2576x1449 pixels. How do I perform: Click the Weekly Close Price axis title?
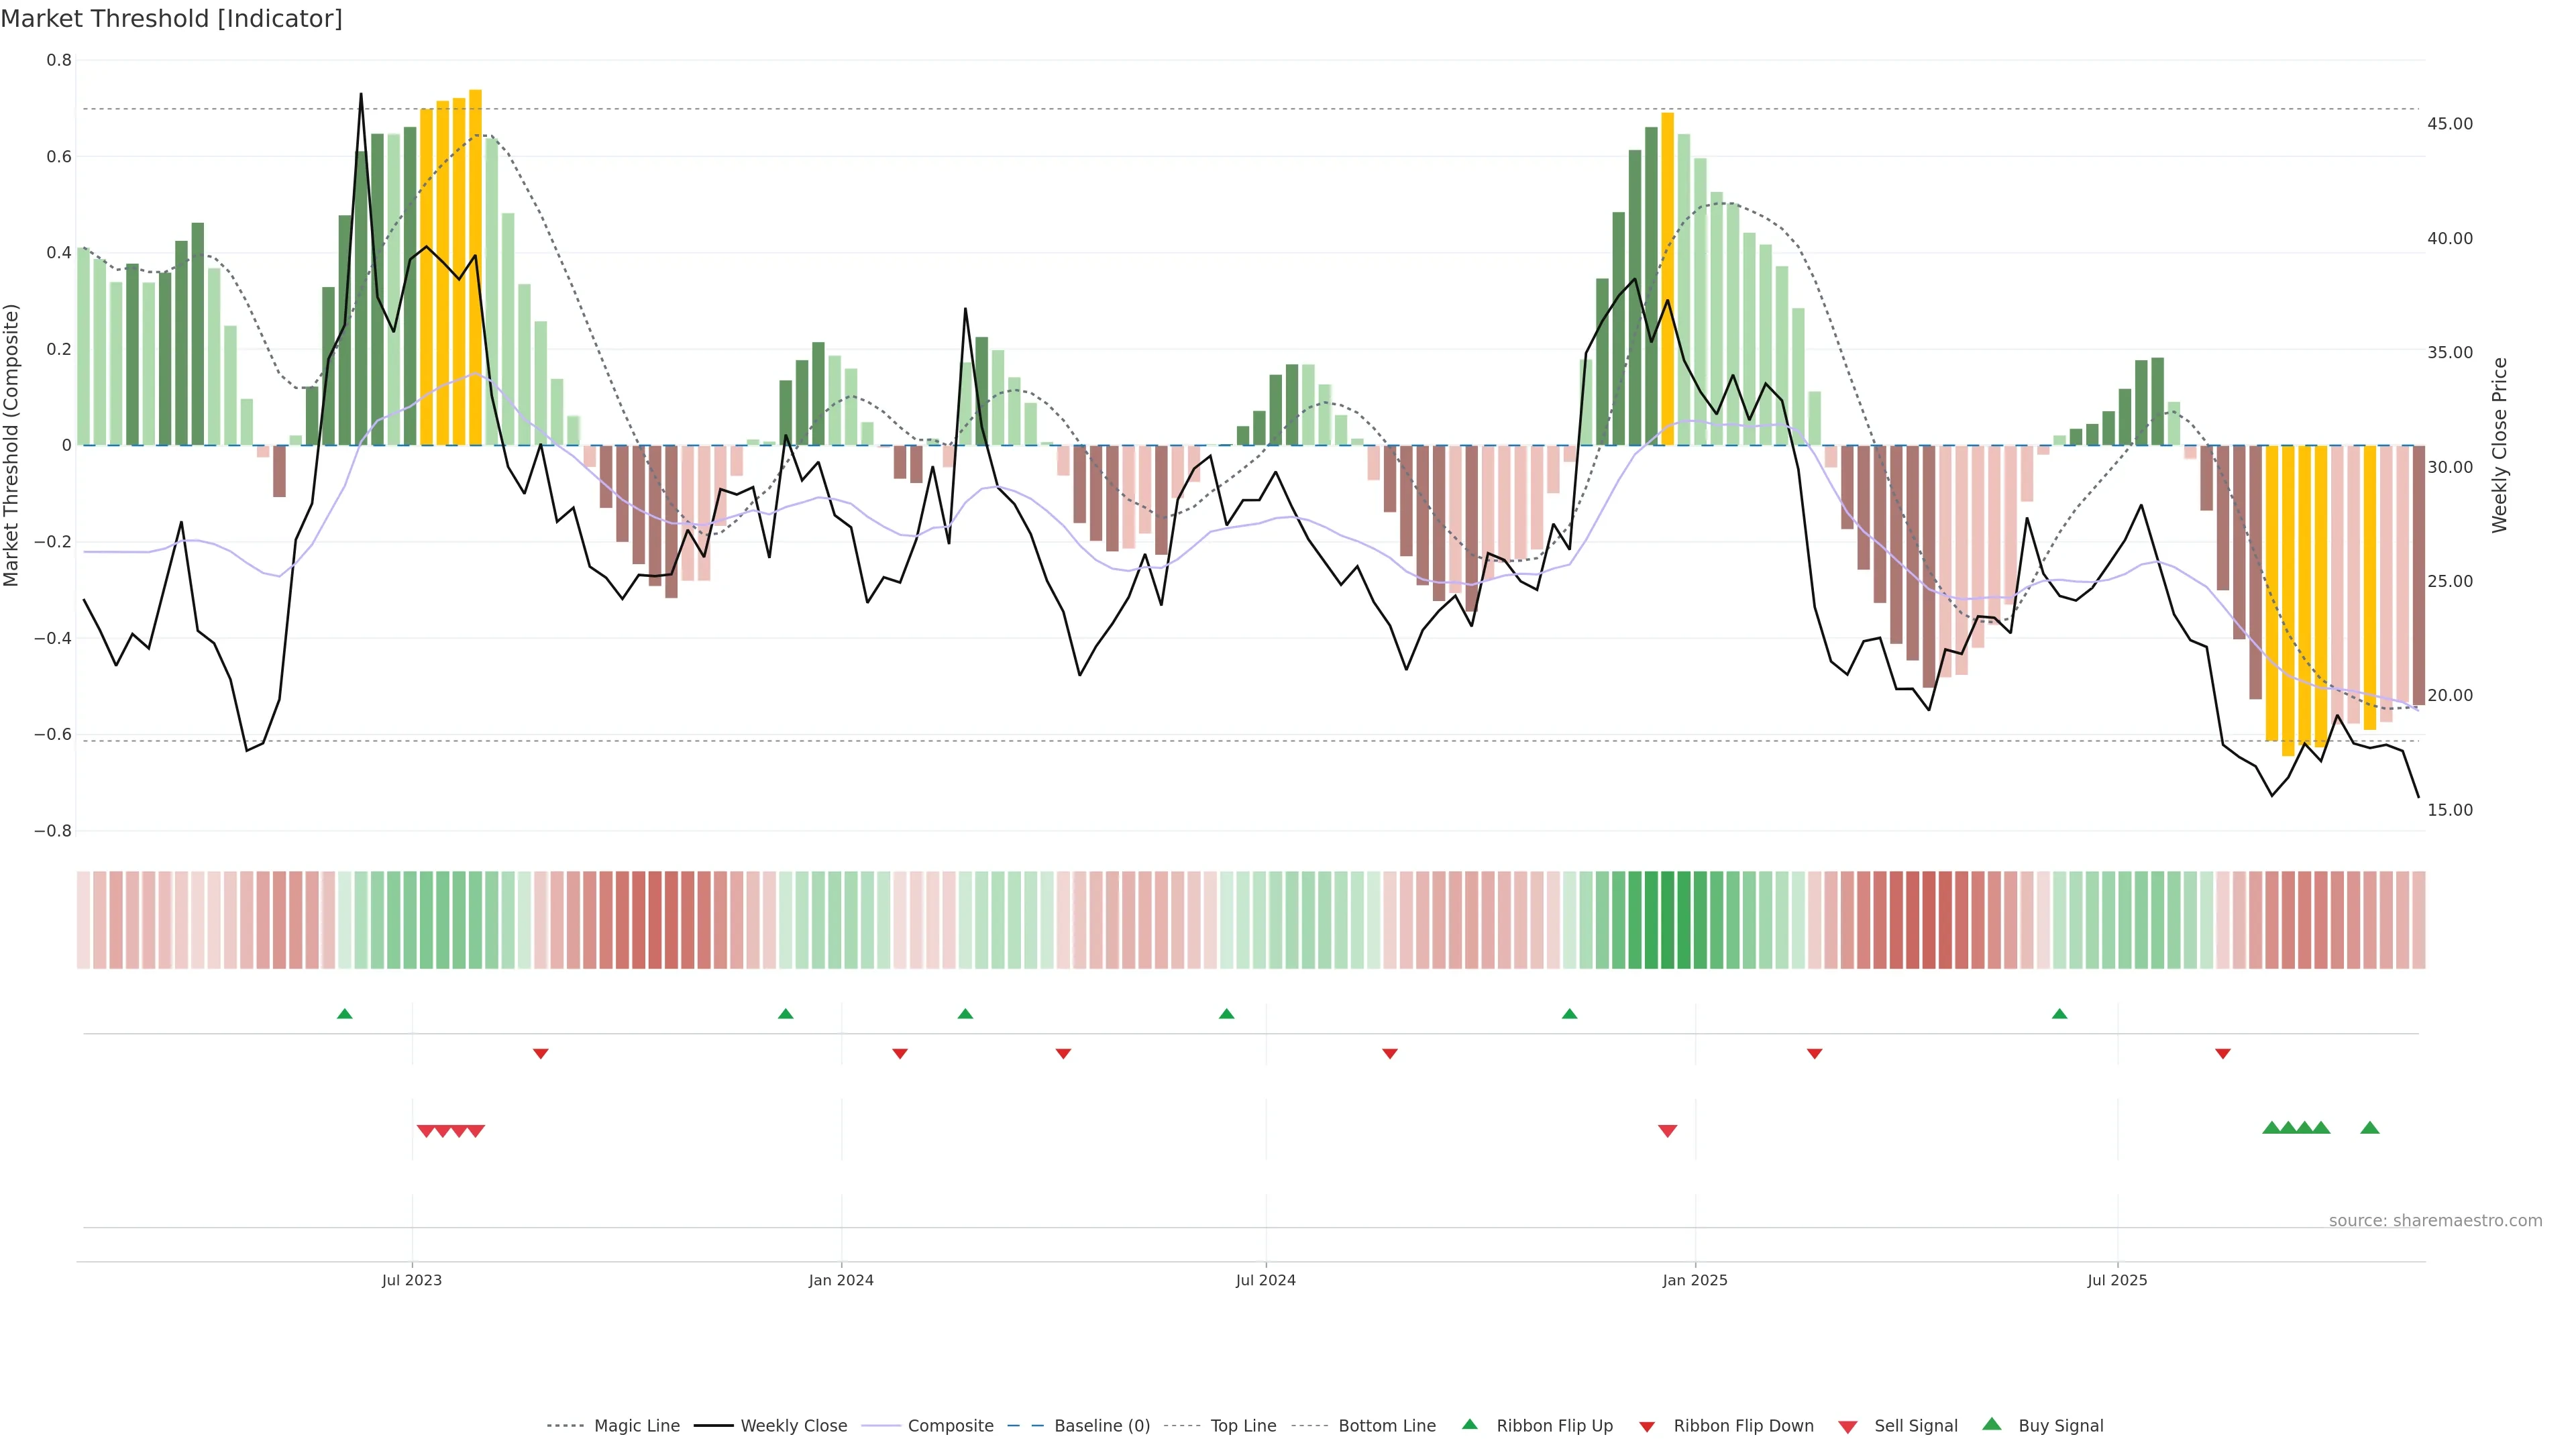tap(2499, 445)
